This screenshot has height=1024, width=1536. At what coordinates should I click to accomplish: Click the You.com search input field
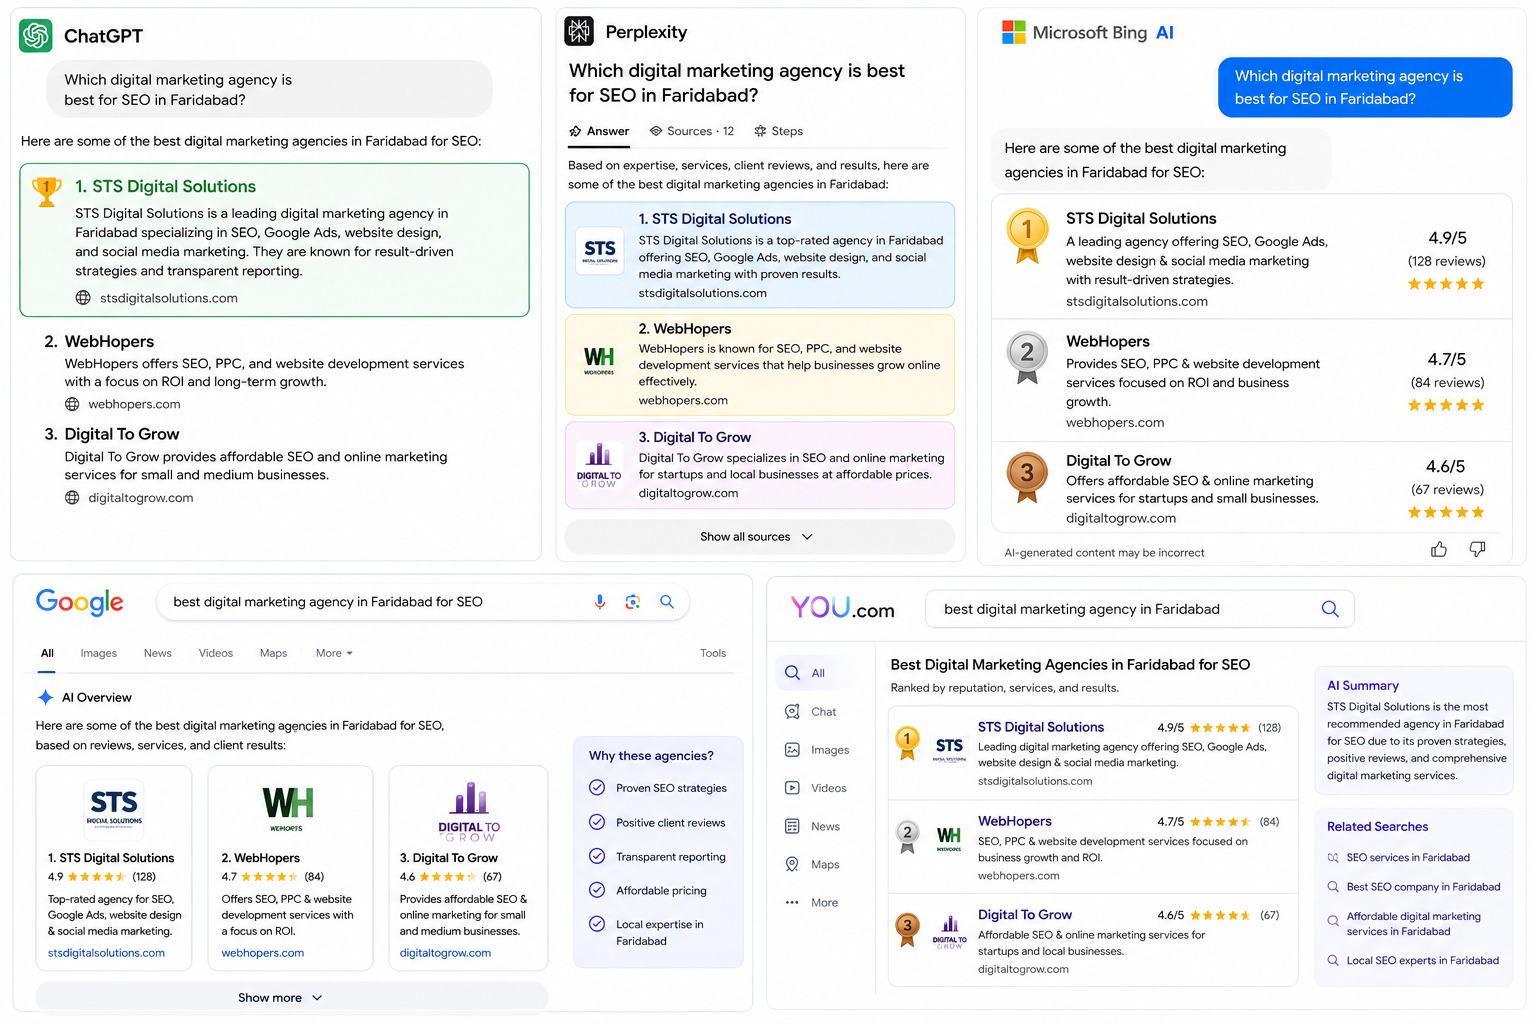1140,609
